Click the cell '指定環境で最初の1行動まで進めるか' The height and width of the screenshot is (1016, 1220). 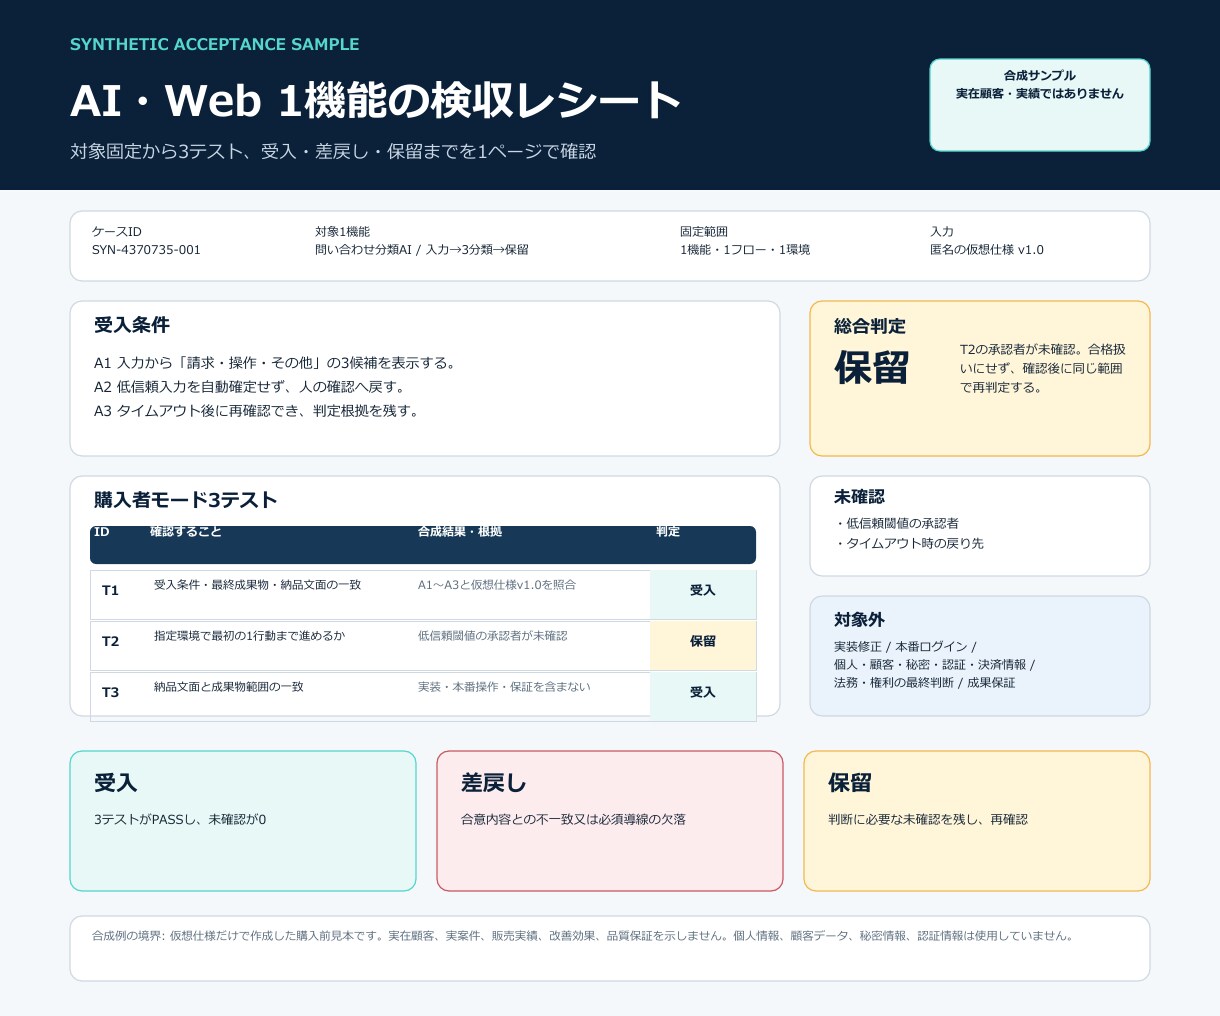click(249, 636)
